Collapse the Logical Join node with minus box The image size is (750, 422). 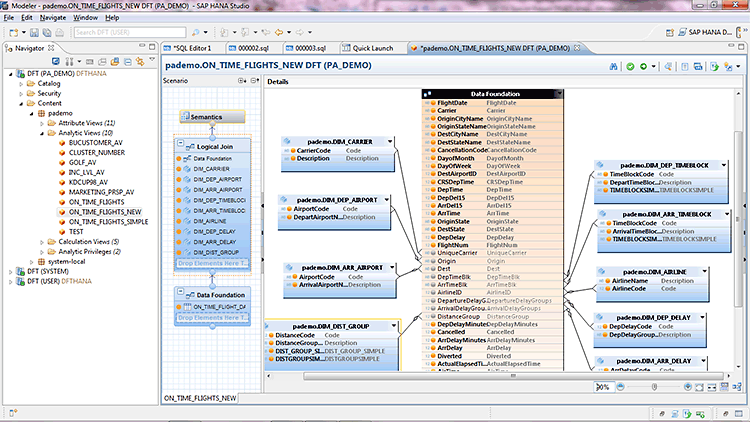[x=180, y=143]
